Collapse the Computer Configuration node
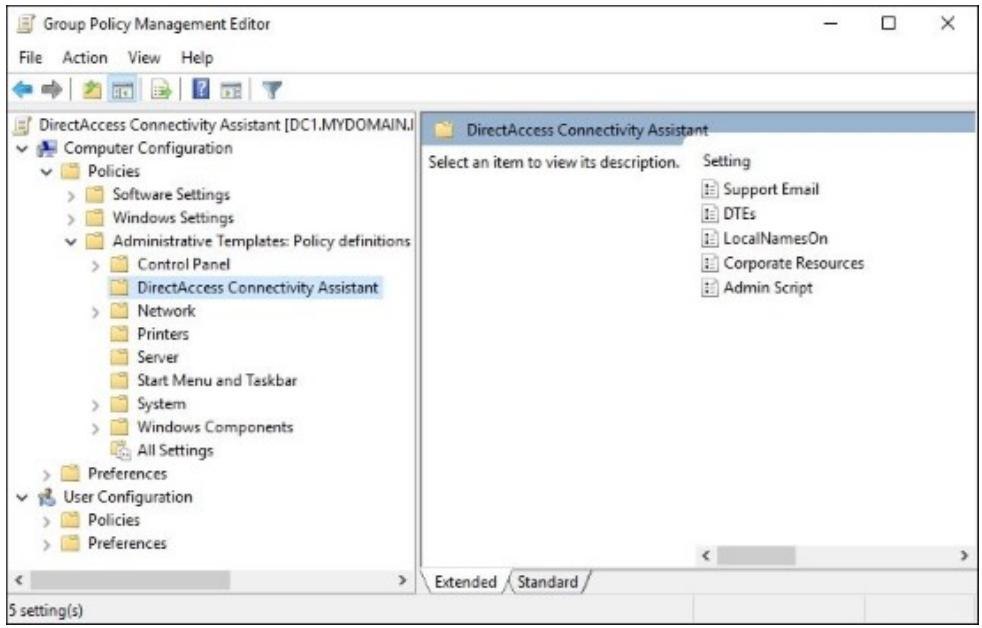 point(23,149)
